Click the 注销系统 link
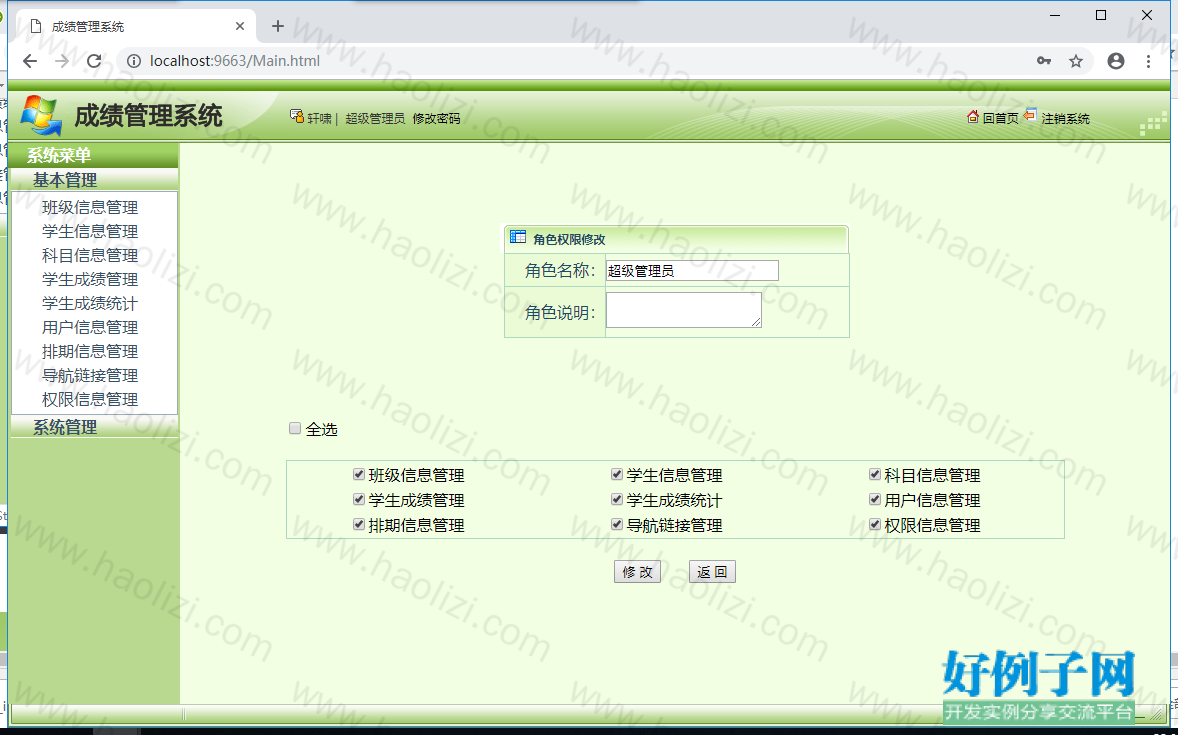1178x735 pixels. point(1065,119)
